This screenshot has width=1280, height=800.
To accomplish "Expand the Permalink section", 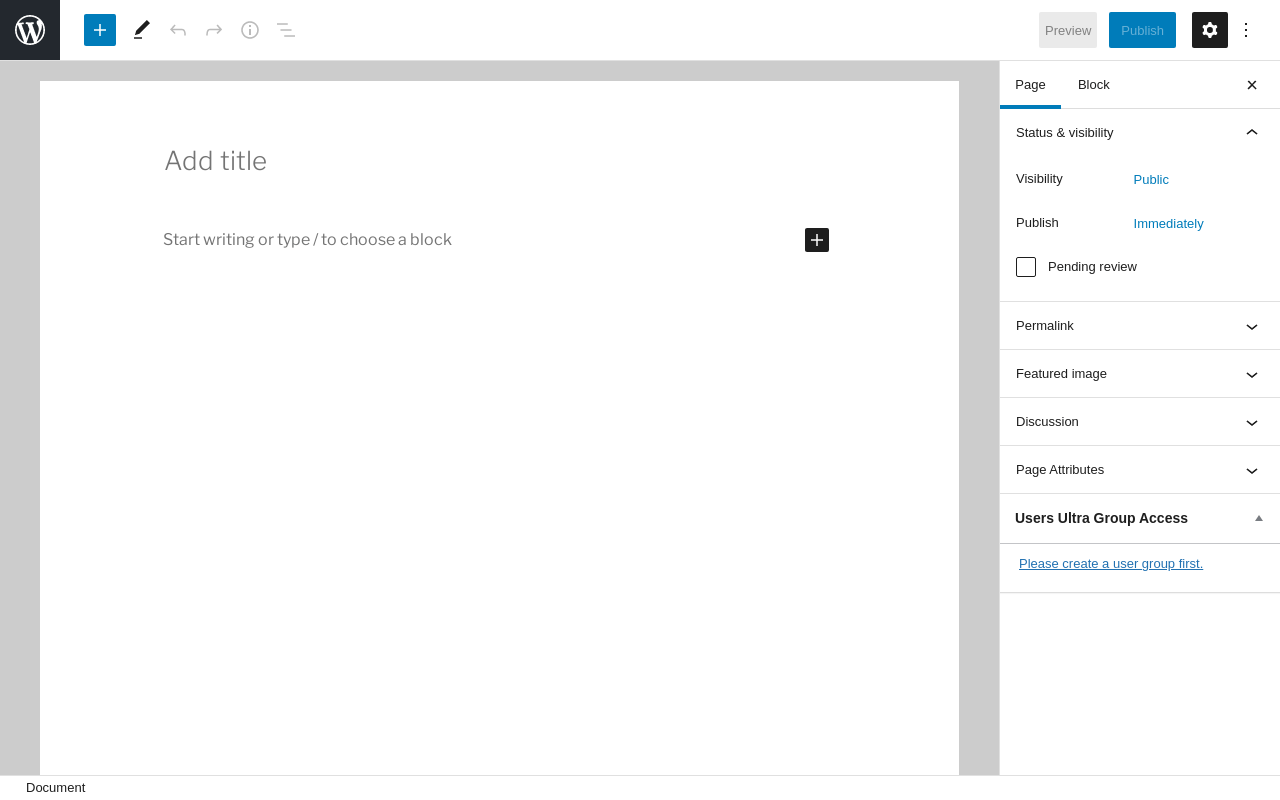I will [1140, 326].
